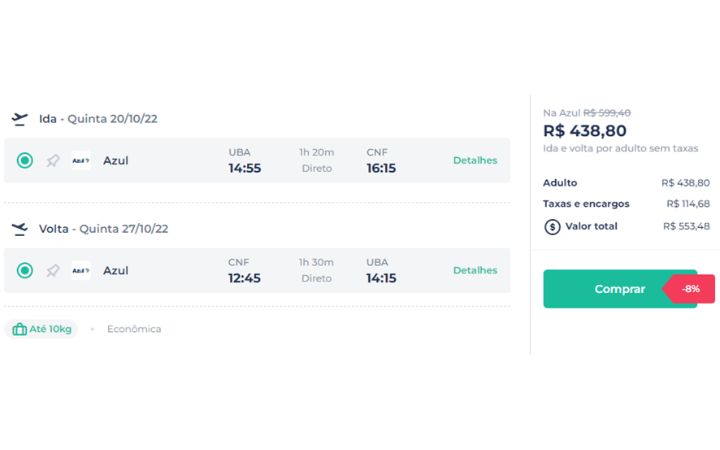Image resolution: width=720 pixels, height=450 pixels.
Task: Open Detalhes for the 14:55 outbound flight
Action: coord(475,160)
